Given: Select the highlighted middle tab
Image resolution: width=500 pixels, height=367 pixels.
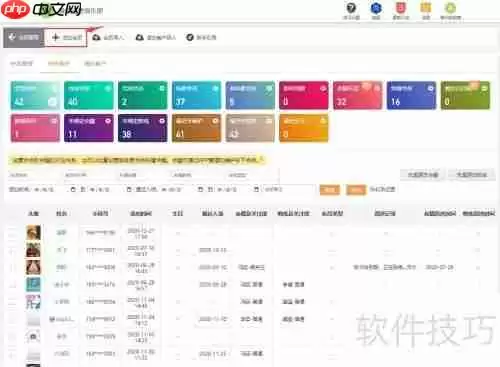Looking at the screenshot, I should click(59, 63).
